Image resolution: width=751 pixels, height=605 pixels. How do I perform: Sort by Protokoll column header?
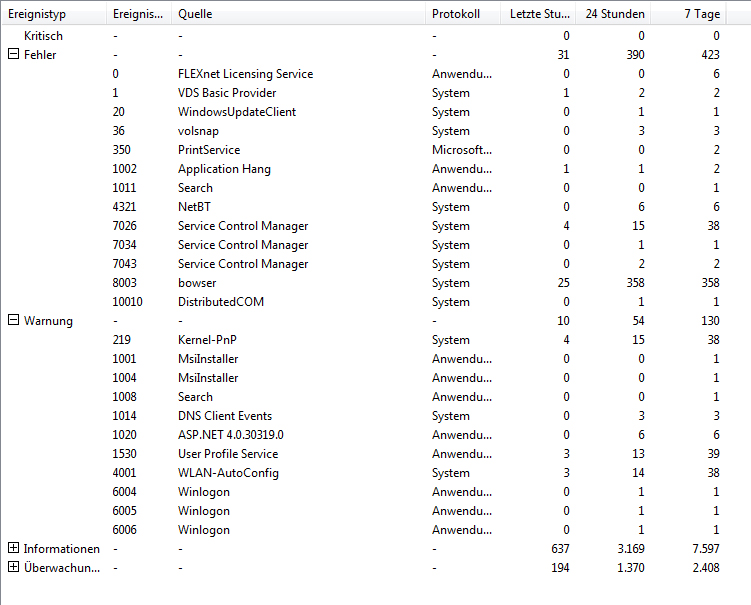[463, 14]
